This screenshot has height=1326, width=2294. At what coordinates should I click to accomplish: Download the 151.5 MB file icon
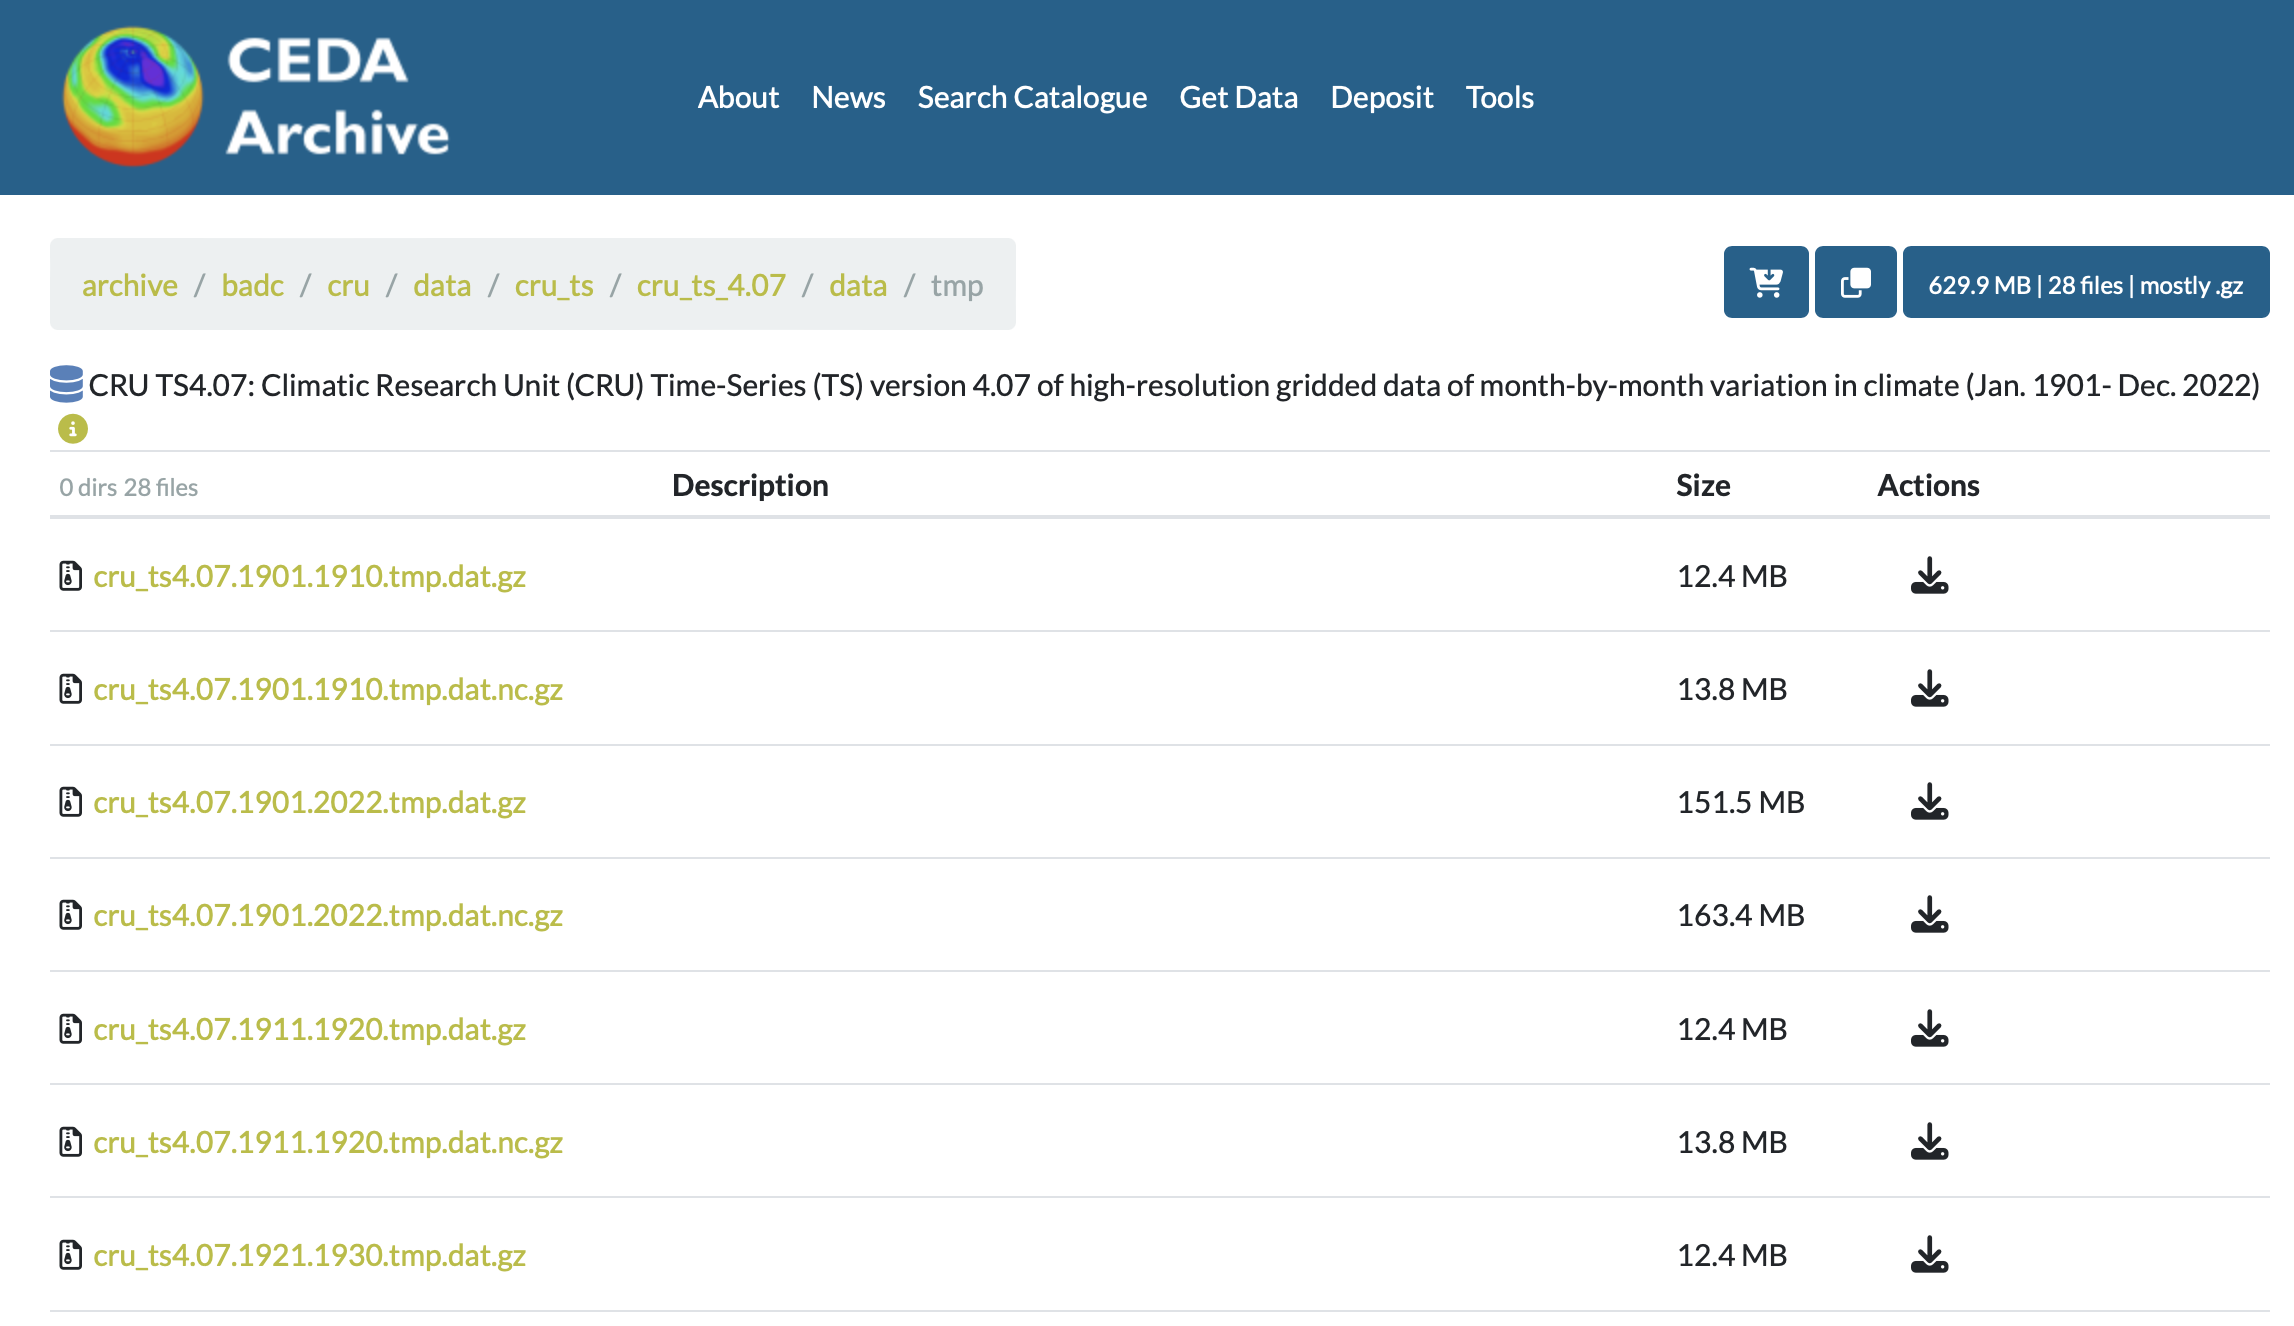point(1929,803)
